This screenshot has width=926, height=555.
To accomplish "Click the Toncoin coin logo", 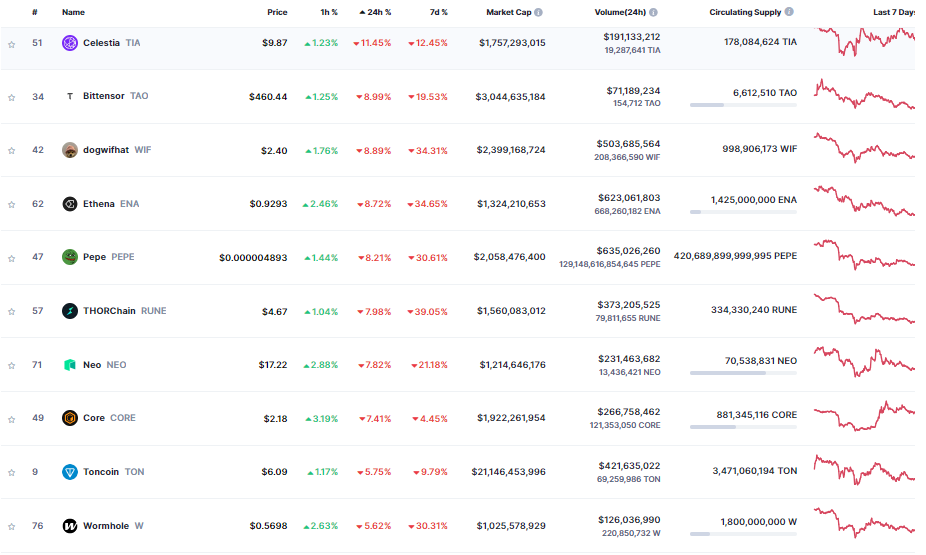I will 70,472.
